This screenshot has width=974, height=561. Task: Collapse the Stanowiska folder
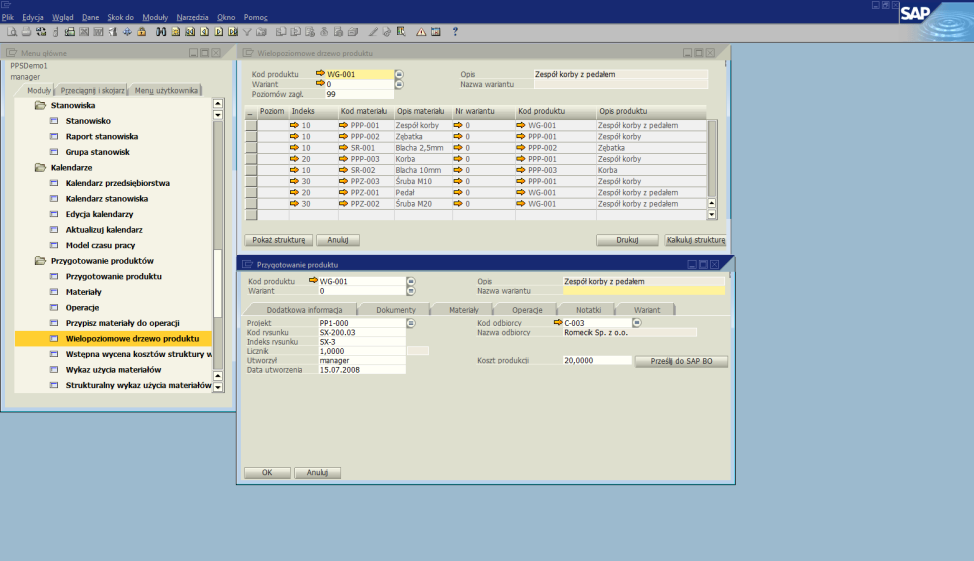40,106
